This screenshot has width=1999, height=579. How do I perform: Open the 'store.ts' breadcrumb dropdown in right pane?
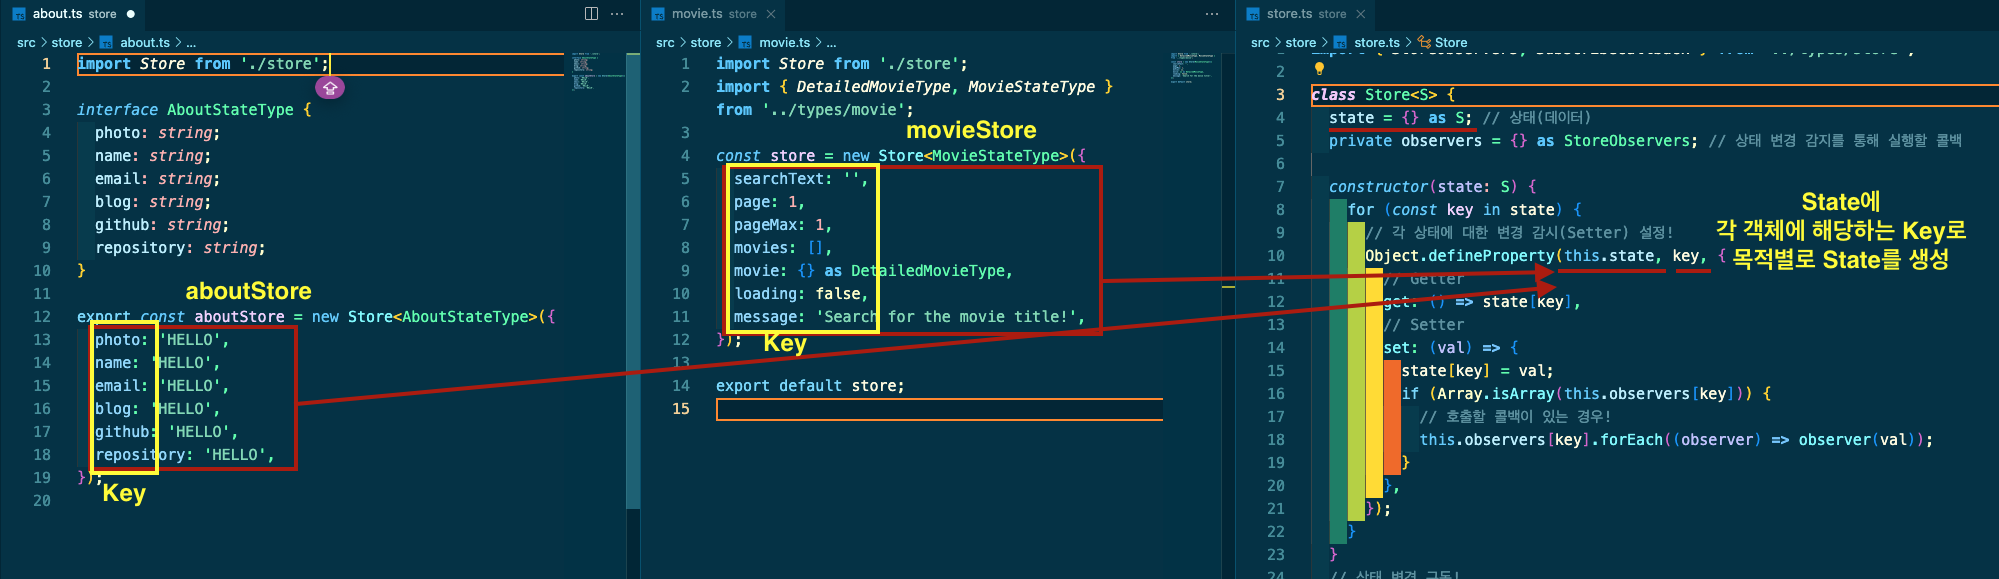coord(1376,43)
